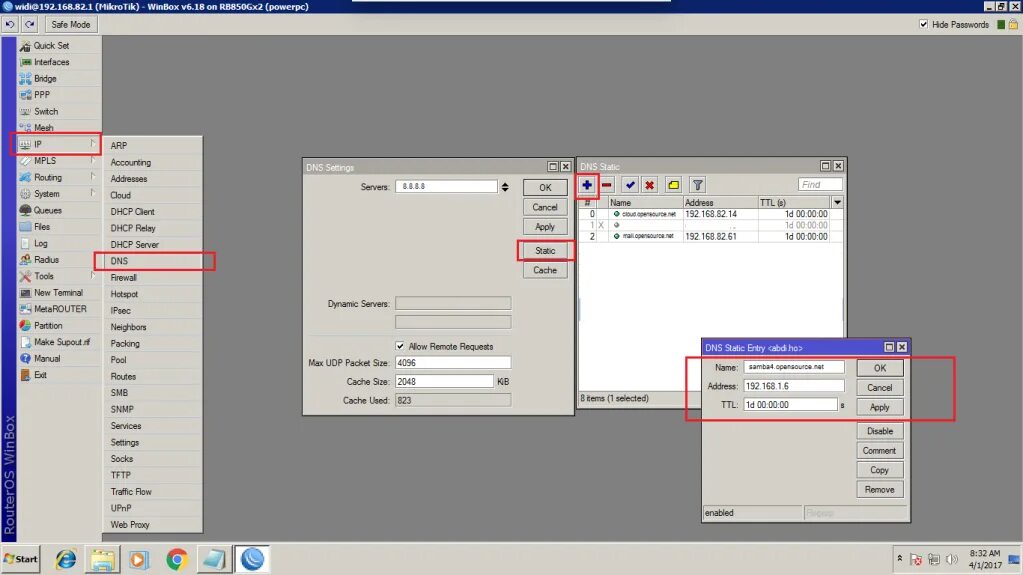Click Remove in DNS Static Entry dialog
The height and width of the screenshot is (575, 1023).
tap(879, 490)
